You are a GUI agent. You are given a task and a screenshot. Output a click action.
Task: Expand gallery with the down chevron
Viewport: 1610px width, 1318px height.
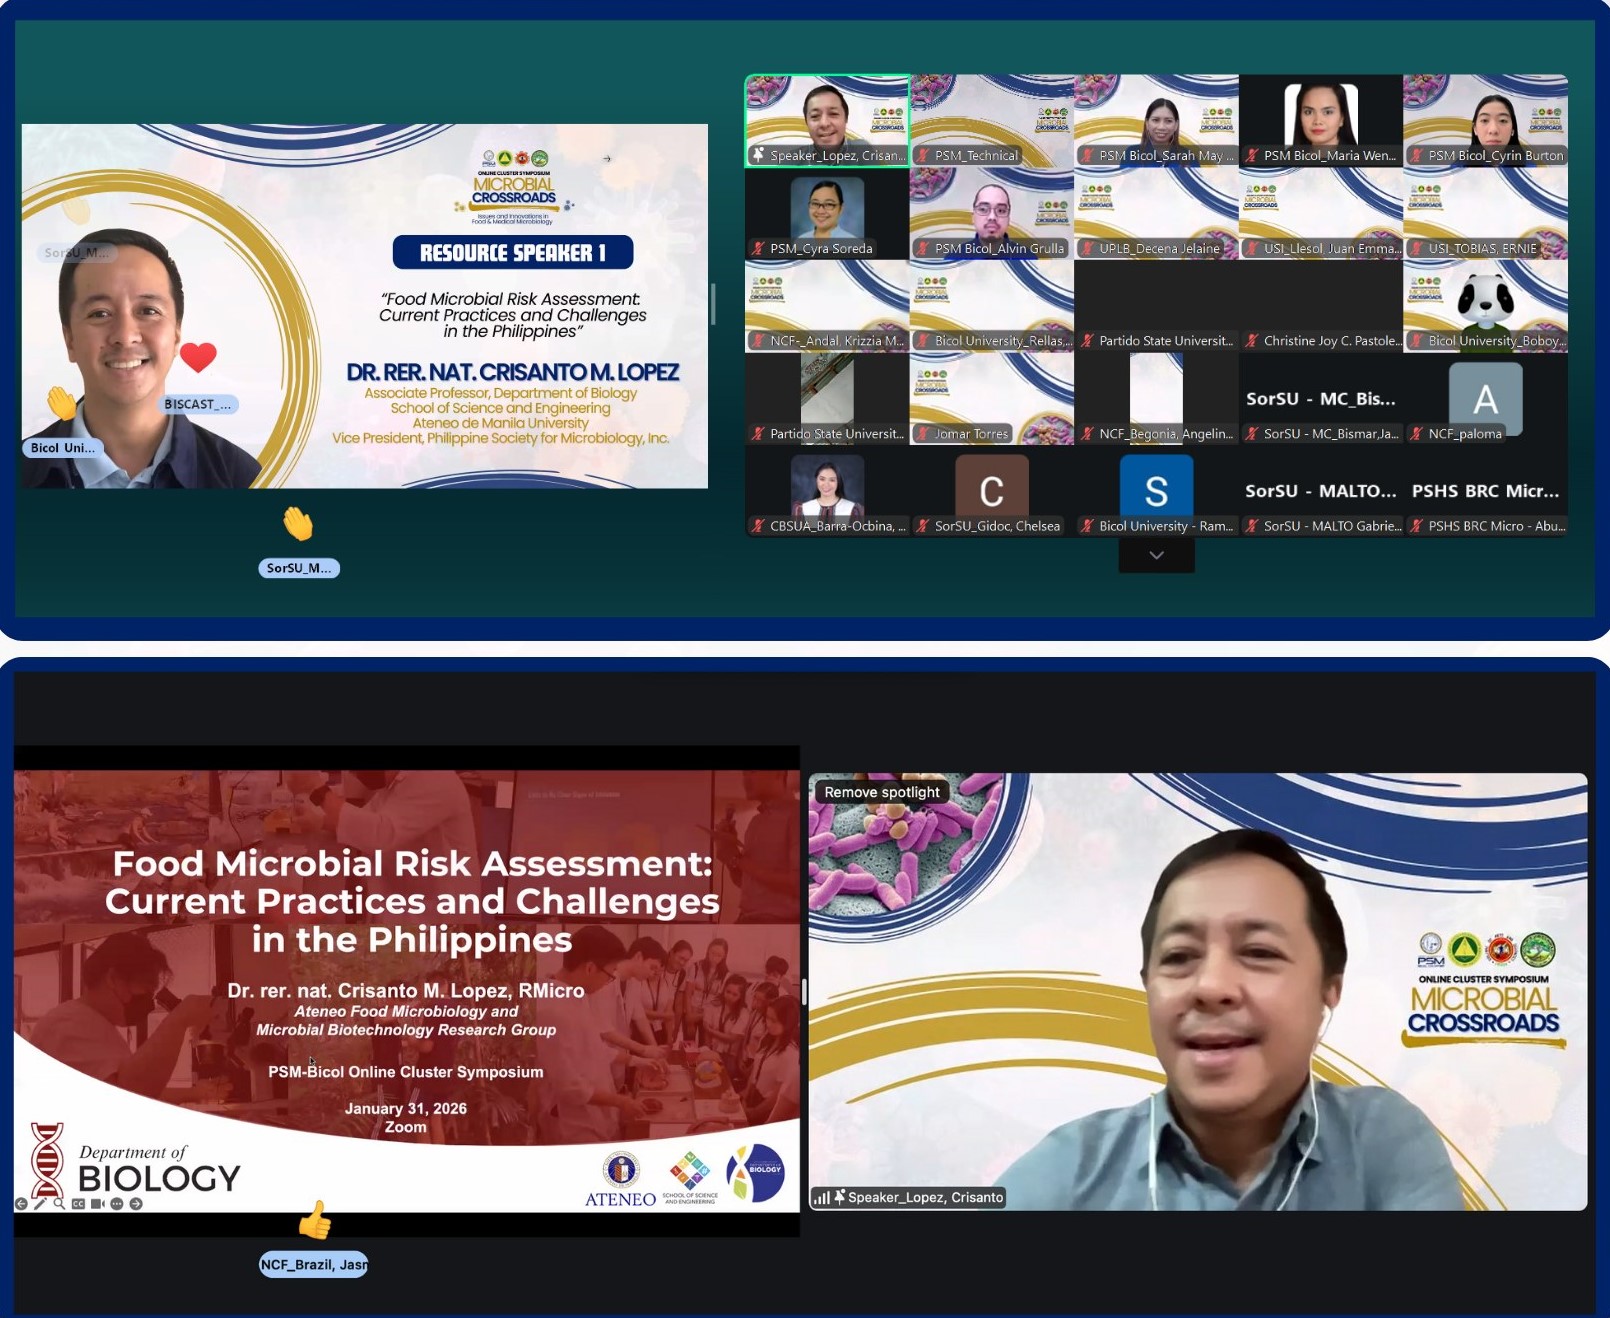[x=1156, y=555]
